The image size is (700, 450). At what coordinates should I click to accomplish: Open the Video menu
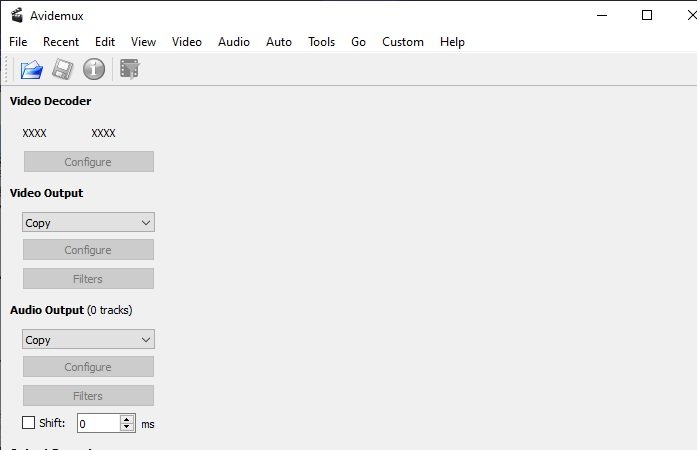187,42
